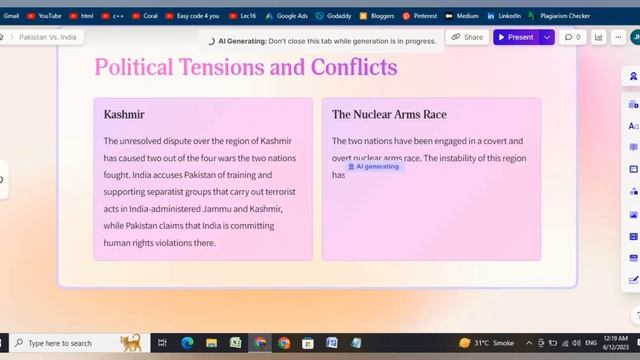This screenshot has height=360, width=640.
Task: Open the Plagiarism Checker bookmark
Action: [x=559, y=16]
